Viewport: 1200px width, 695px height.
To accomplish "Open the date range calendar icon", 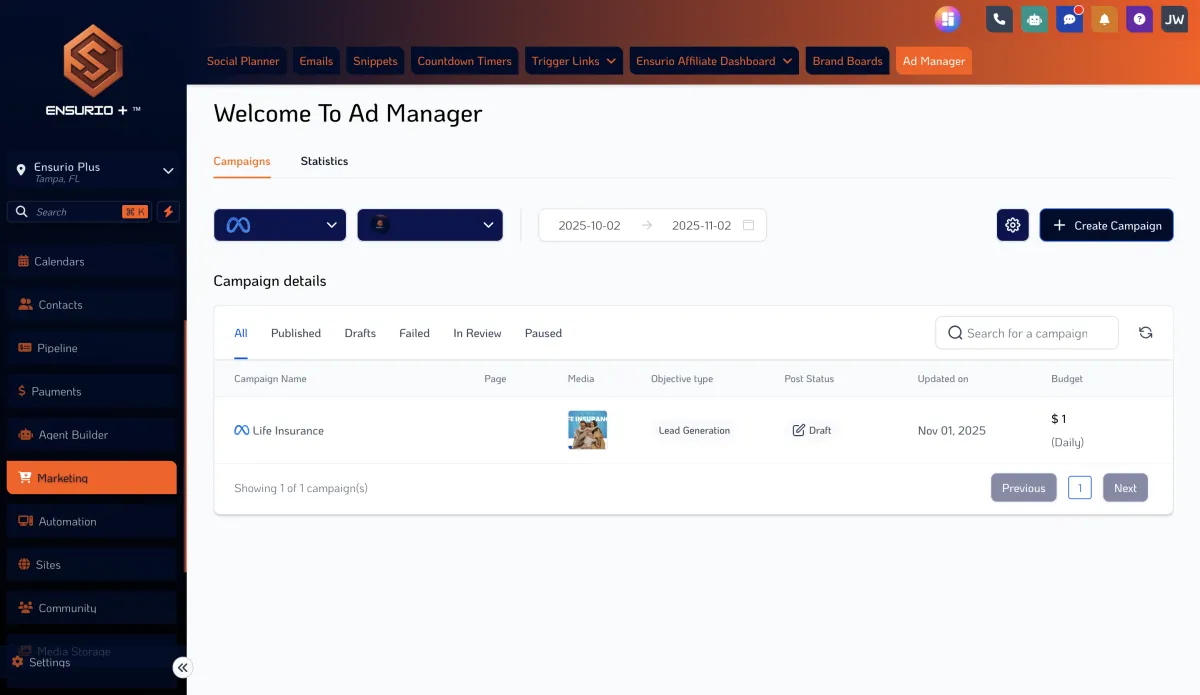I will coord(749,225).
